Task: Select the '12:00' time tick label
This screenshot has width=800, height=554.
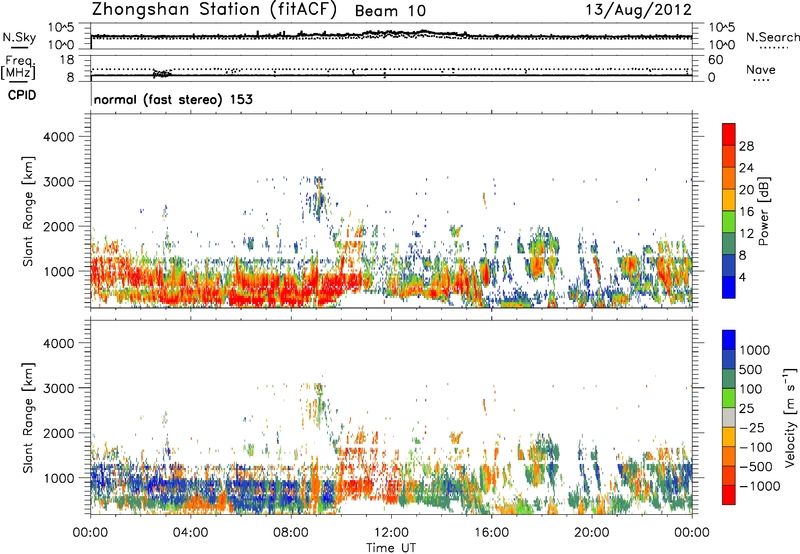Action: click(x=391, y=533)
